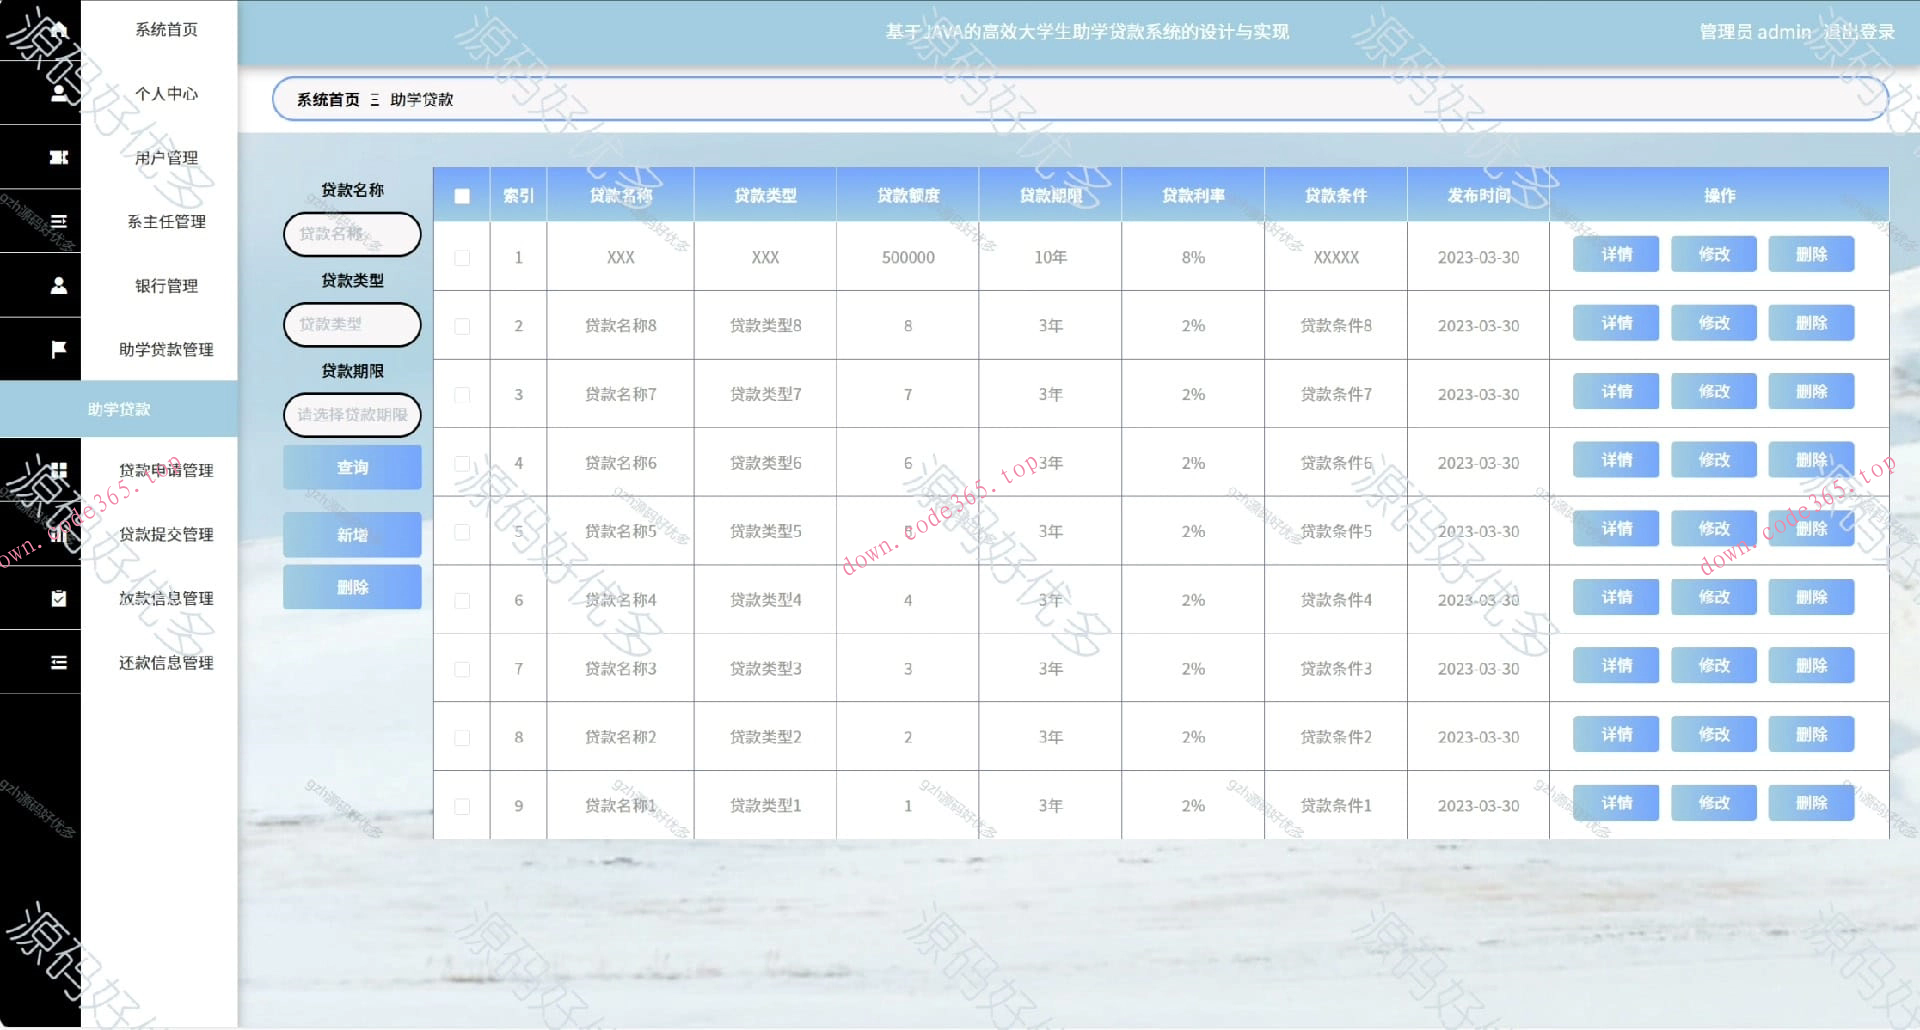Click the flag icon beside 助学贷款管理
Image resolution: width=1920 pixels, height=1030 pixels.
(59, 349)
